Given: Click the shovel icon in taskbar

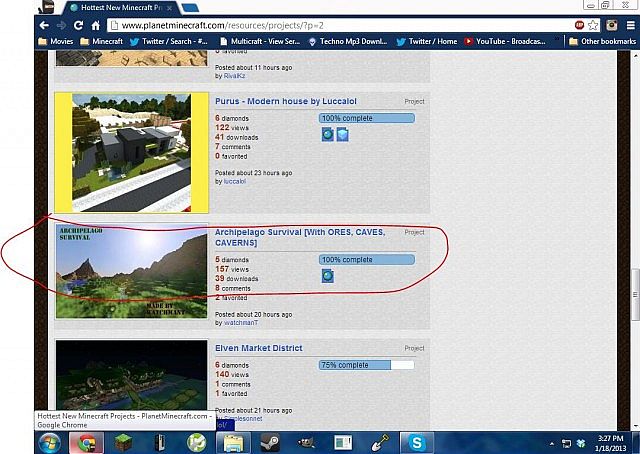Looking at the screenshot, I should (x=380, y=443).
